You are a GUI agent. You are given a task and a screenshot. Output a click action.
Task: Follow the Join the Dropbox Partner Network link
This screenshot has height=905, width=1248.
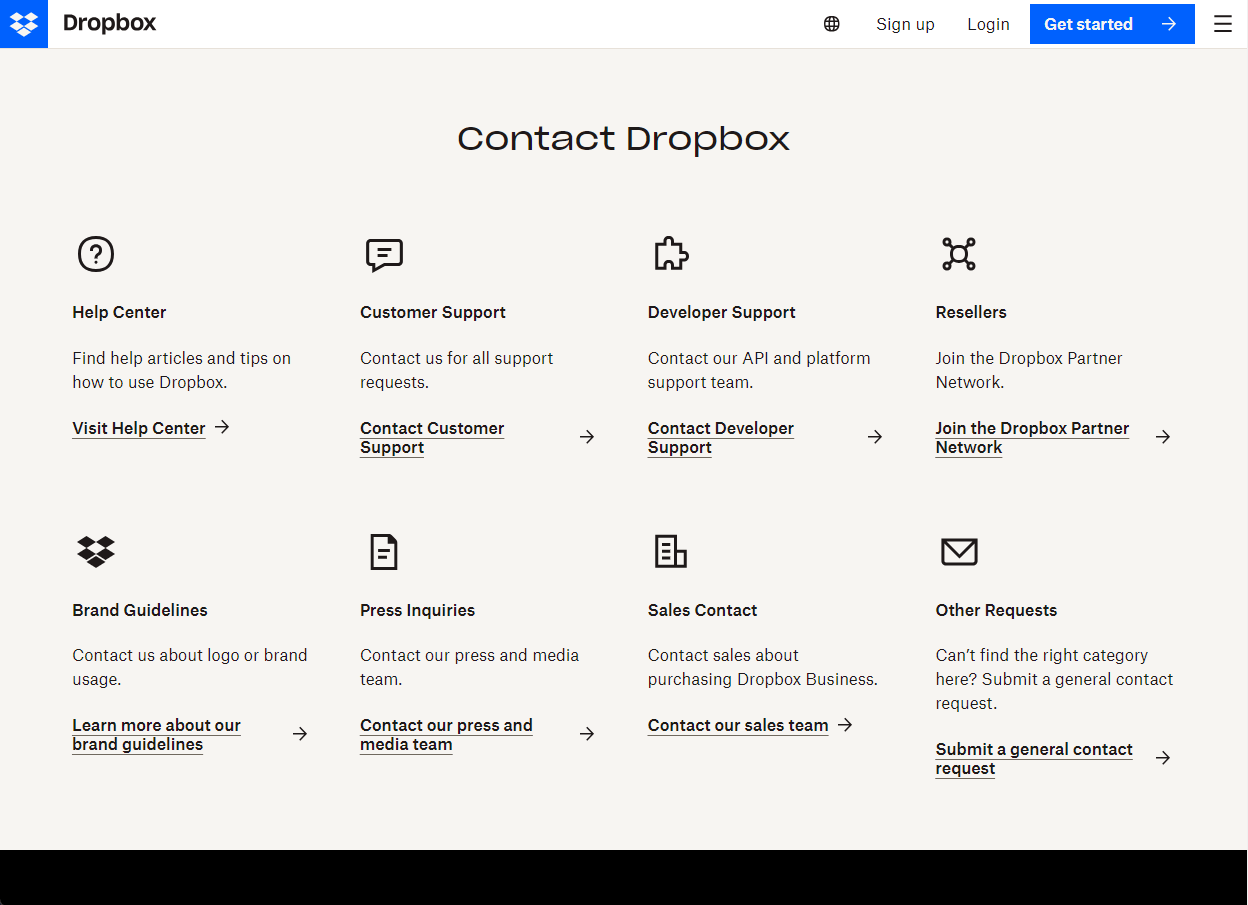[x=1032, y=437]
